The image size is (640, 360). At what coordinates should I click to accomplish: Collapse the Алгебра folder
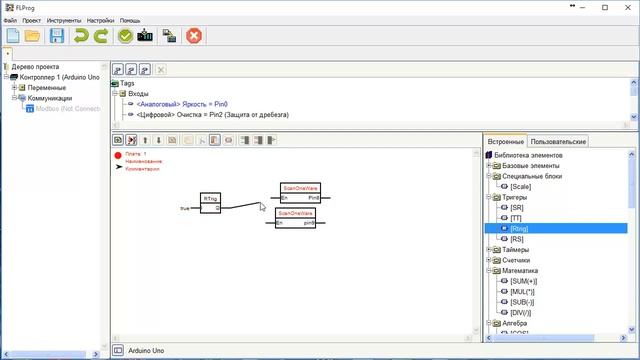(489, 322)
